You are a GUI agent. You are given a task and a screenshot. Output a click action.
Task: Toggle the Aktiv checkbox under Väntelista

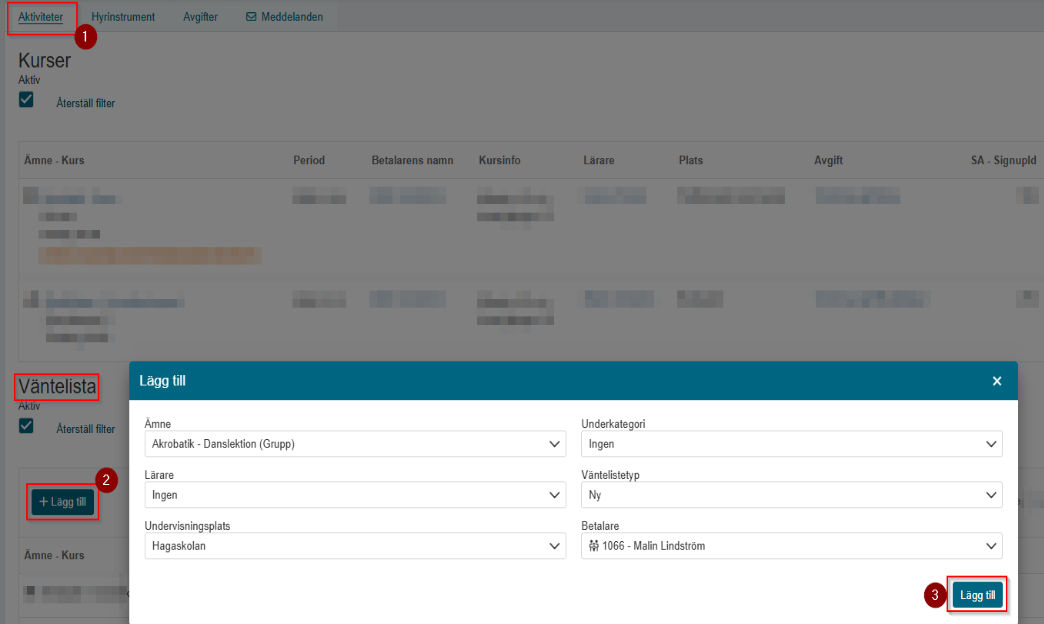pos(26,426)
